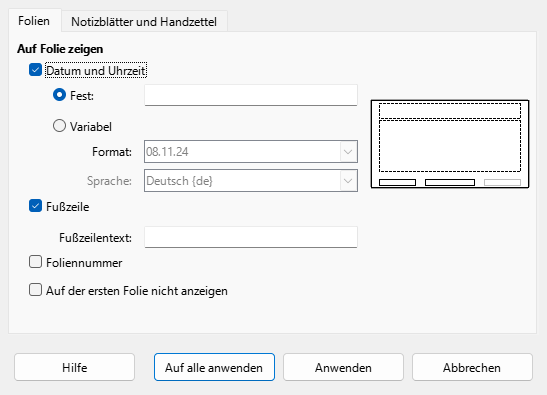Open the Sprache dropdown showing Deutsch
The height and width of the screenshot is (395, 547).
click(251, 181)
